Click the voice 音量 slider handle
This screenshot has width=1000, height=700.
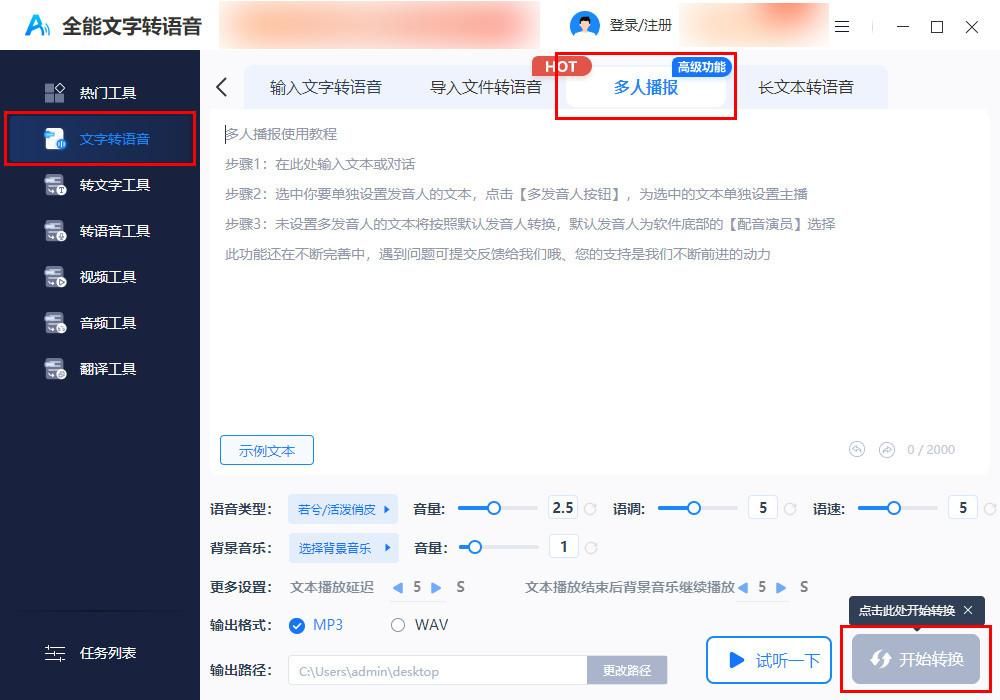(494, 508)
